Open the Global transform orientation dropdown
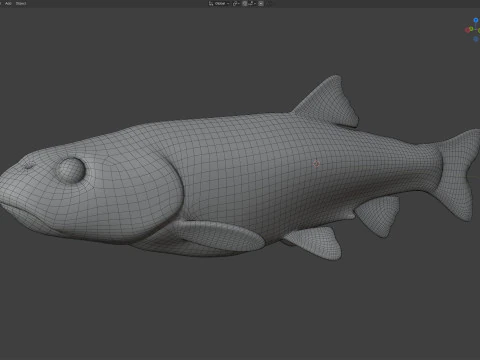480x360 pixels. click(219, 3)
